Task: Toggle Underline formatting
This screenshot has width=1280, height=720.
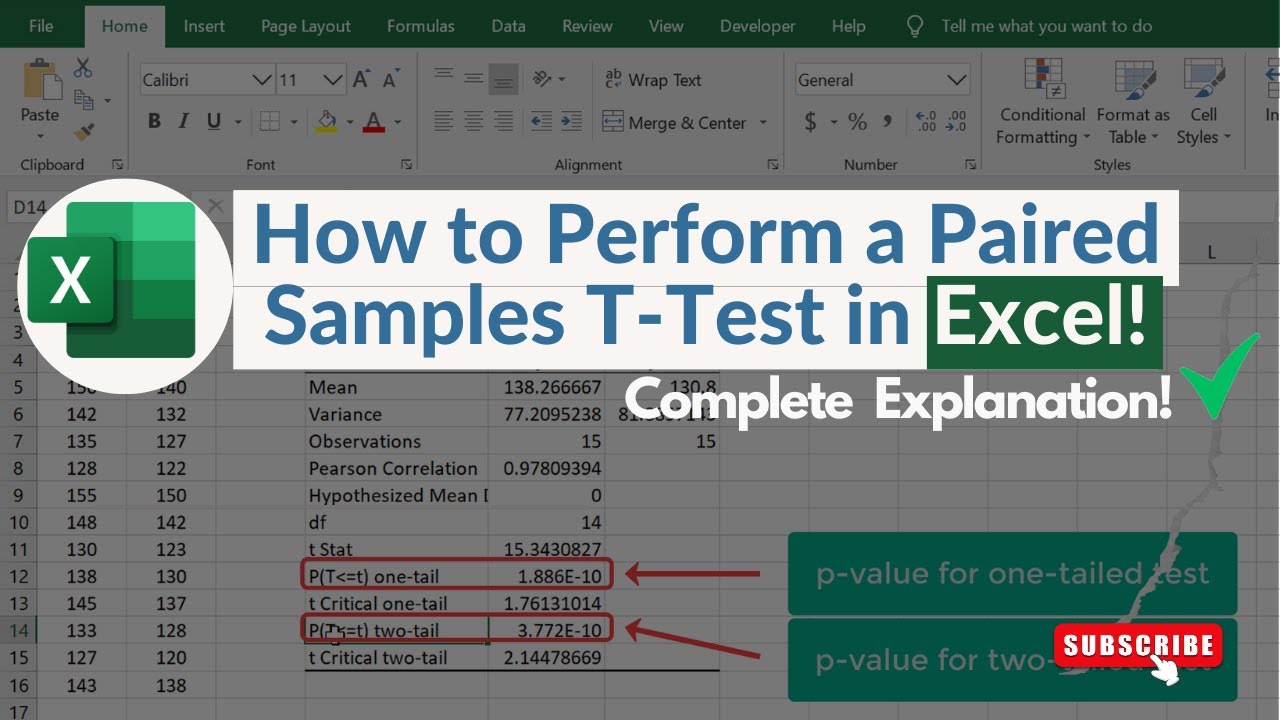Action: pyautogui.click(x=213, y=122)
